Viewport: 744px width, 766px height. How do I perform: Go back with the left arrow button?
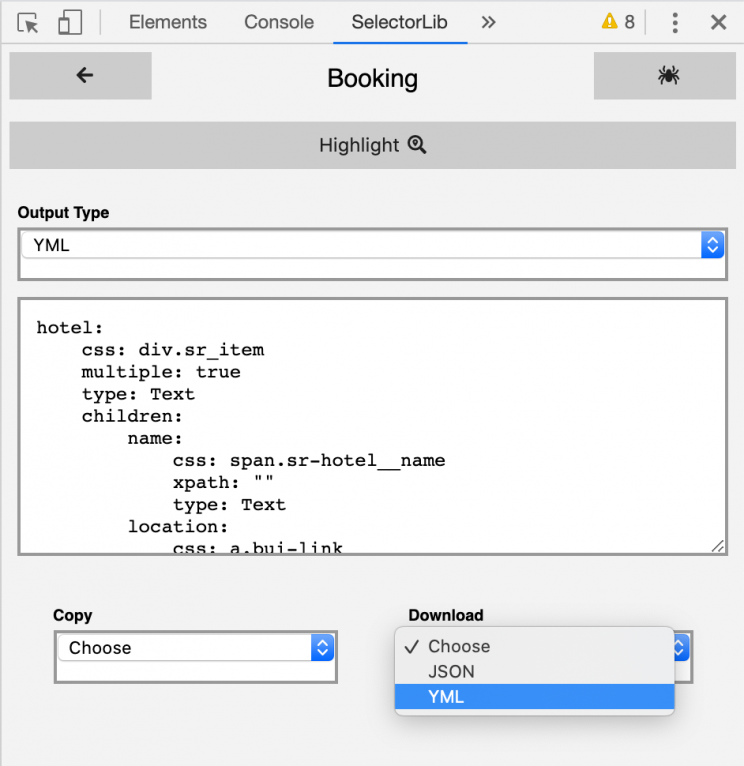(x=81, y=76)
